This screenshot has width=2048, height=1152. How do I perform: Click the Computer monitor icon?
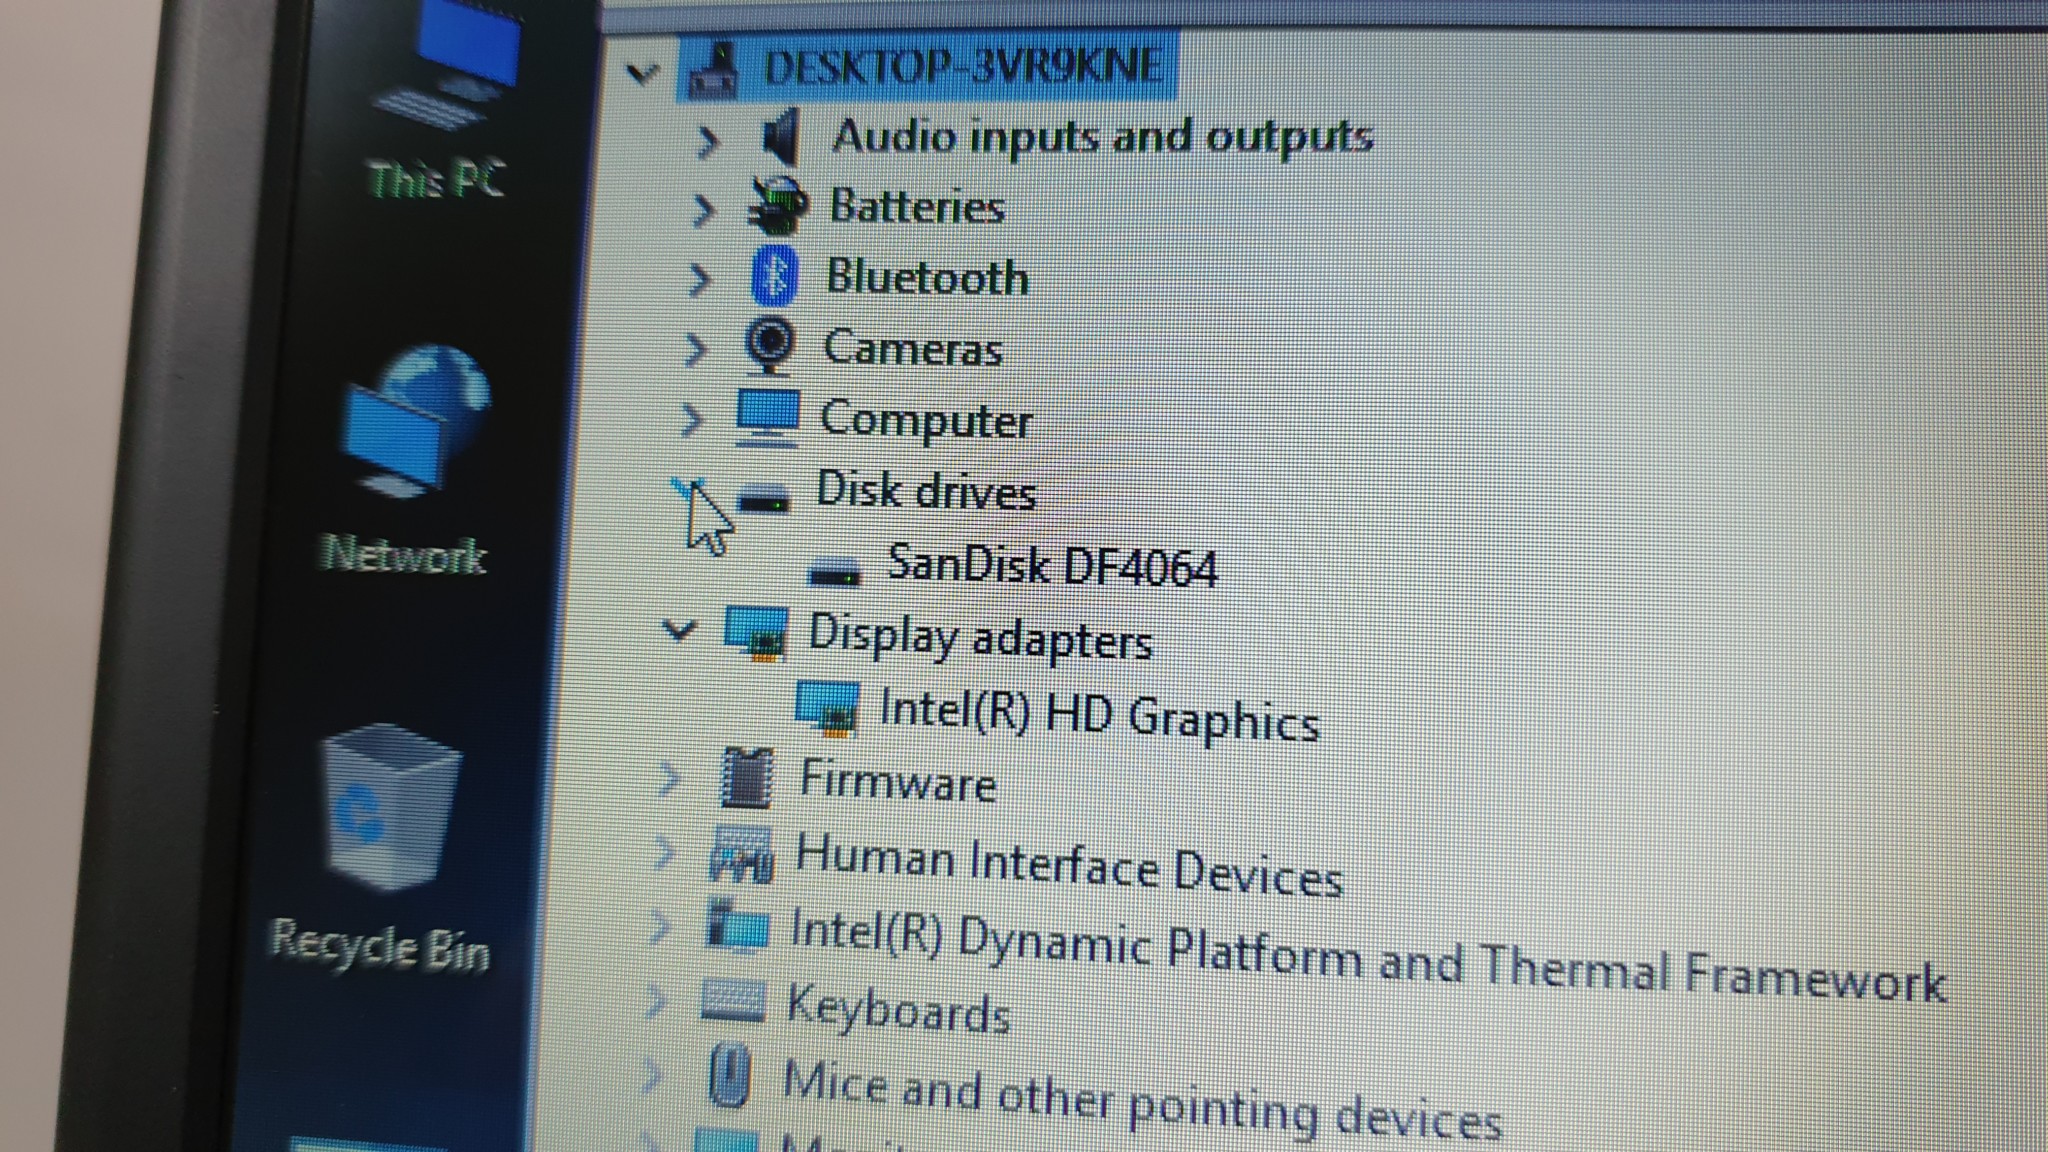point(767,418)
